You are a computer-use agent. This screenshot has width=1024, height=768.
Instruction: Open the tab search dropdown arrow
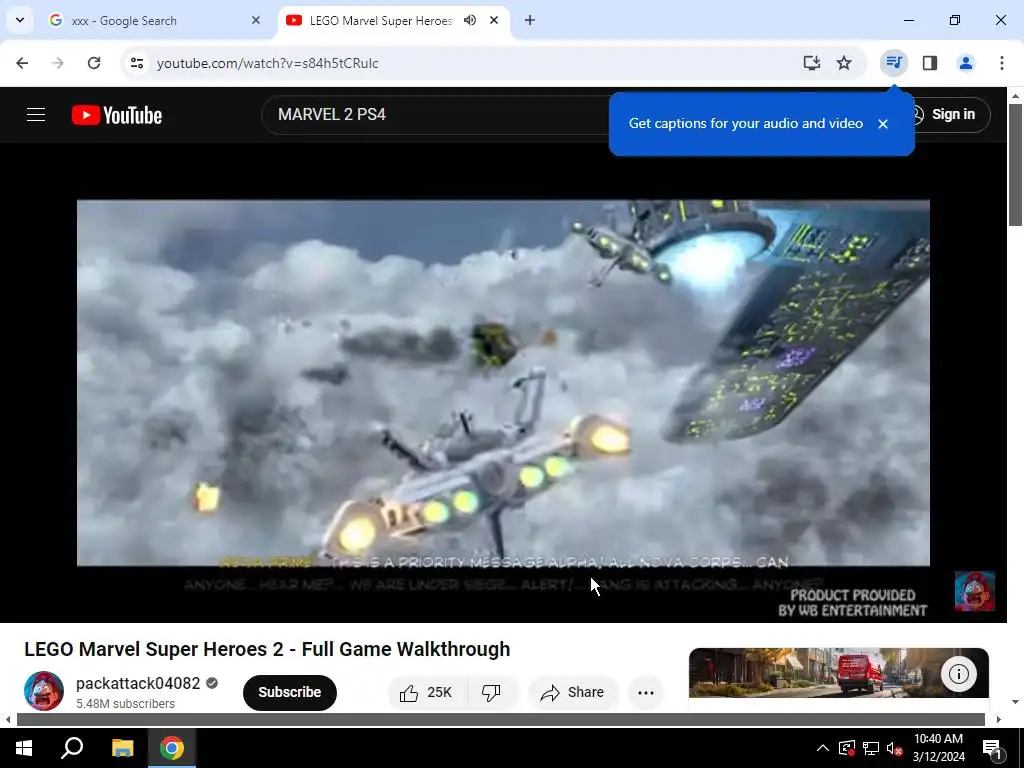click(20, 20)
